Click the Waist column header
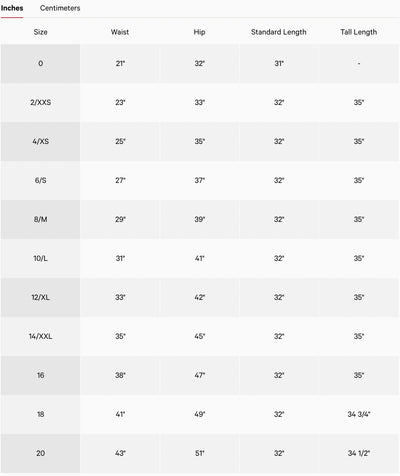 (120, 32)
